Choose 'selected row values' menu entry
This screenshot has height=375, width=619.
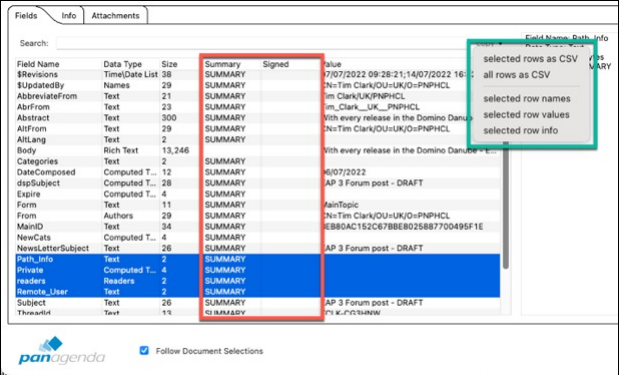click(526, 114)
